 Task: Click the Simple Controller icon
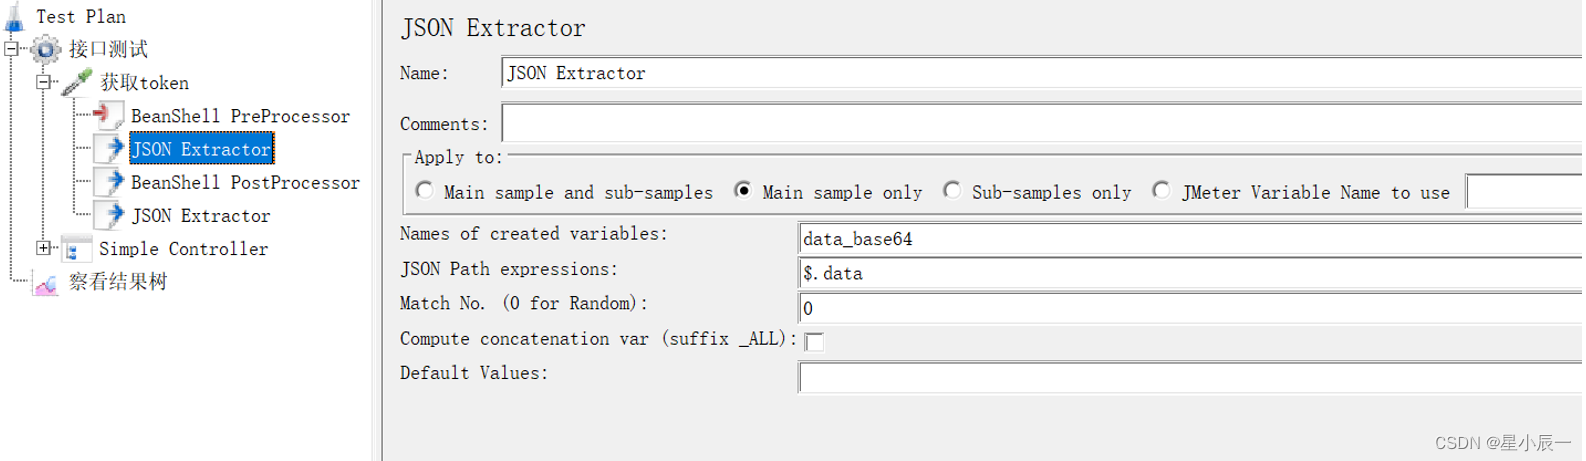(x=76, y=249)
